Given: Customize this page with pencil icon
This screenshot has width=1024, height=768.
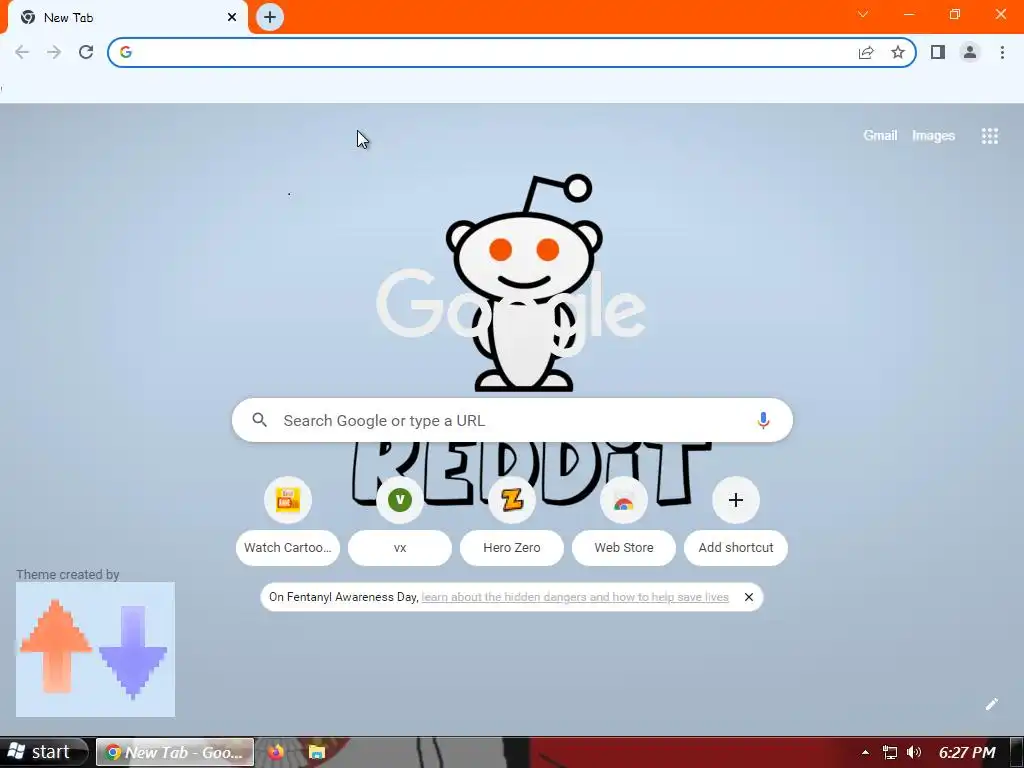Looking at the screenshot, I should click(x=991, y=704).
